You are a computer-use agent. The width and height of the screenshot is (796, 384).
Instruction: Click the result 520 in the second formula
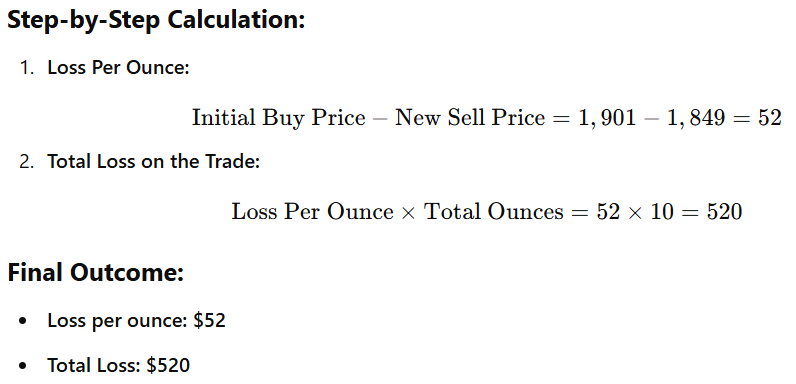pos(724,212)
